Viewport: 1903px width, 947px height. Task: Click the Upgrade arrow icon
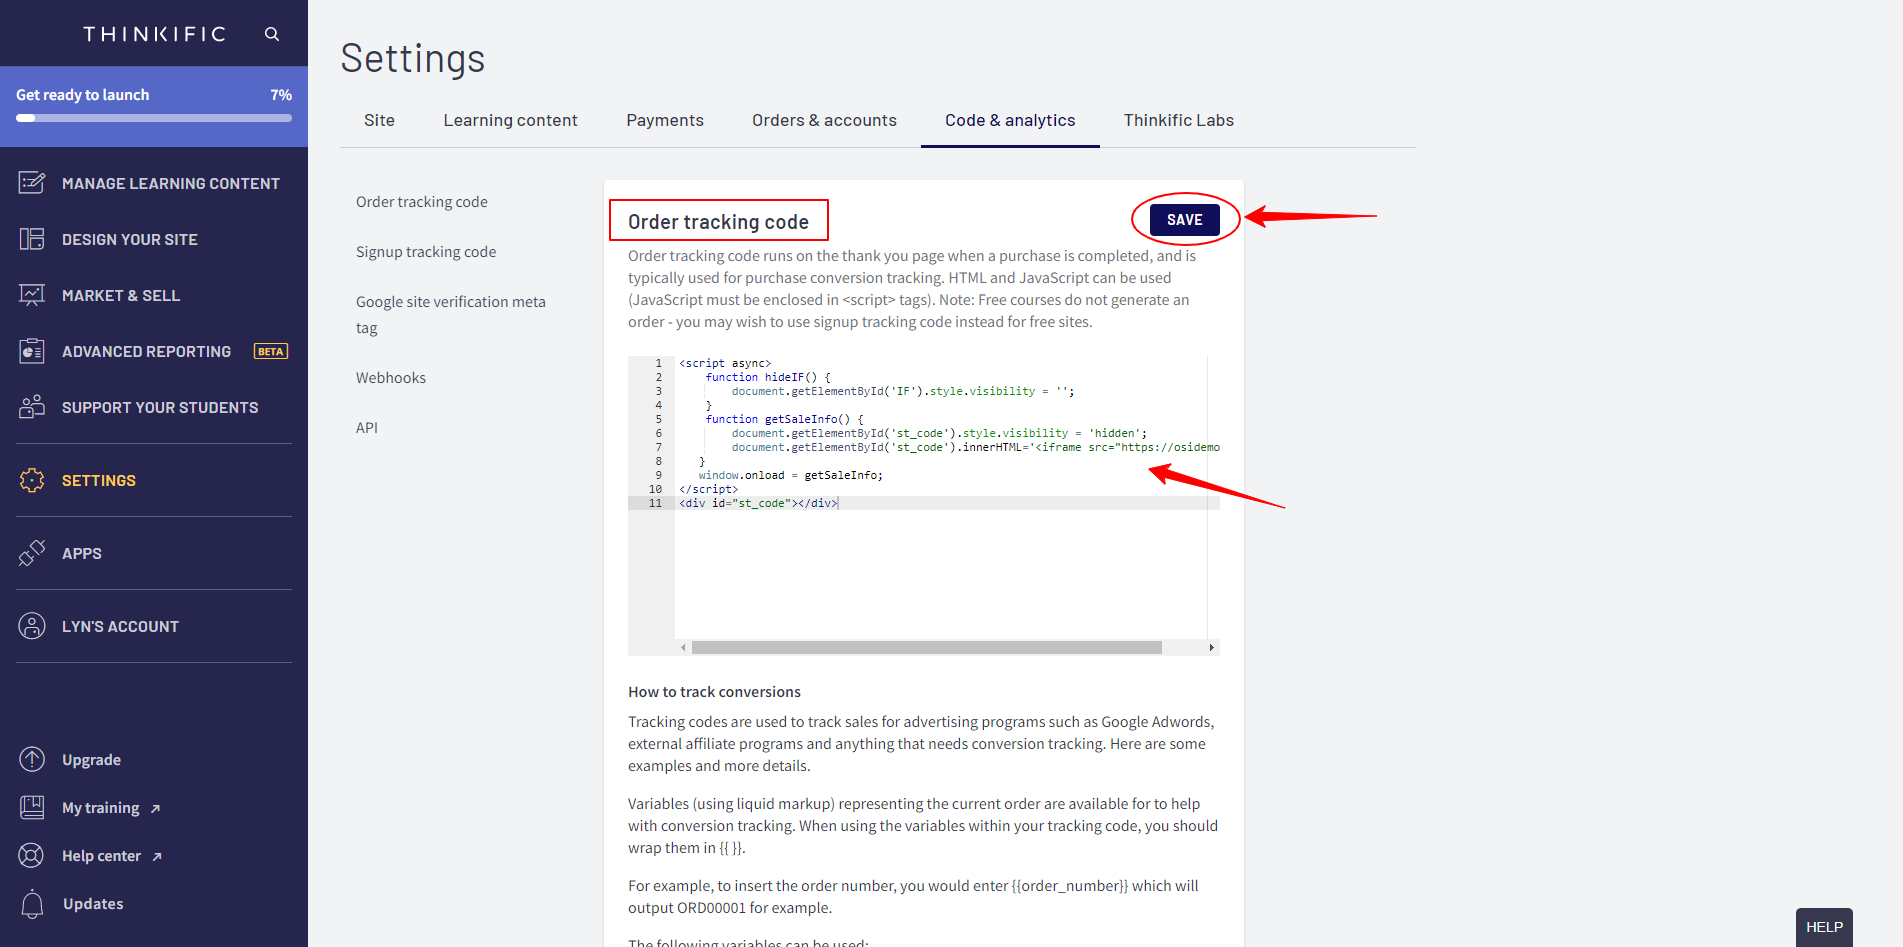point(32,759)
